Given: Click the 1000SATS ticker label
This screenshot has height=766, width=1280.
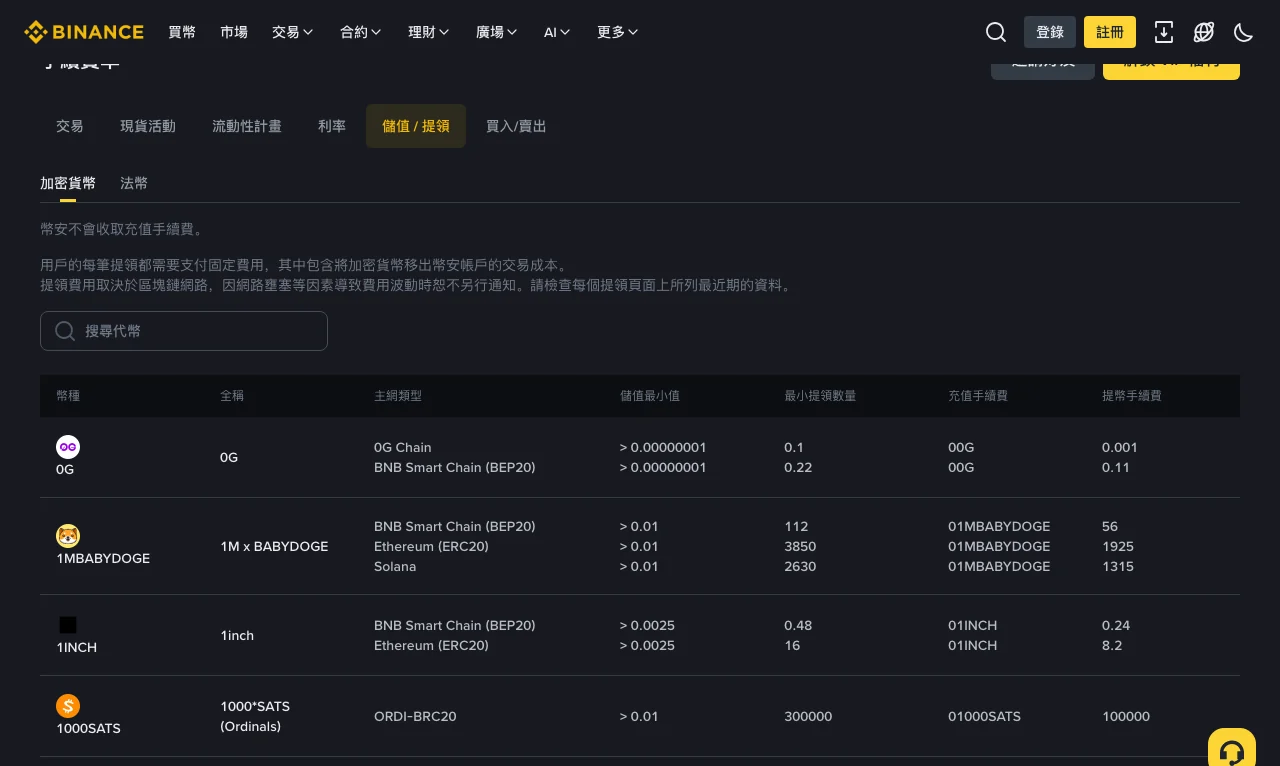Looking at the screenshot, I should click(x=88, y=728).
